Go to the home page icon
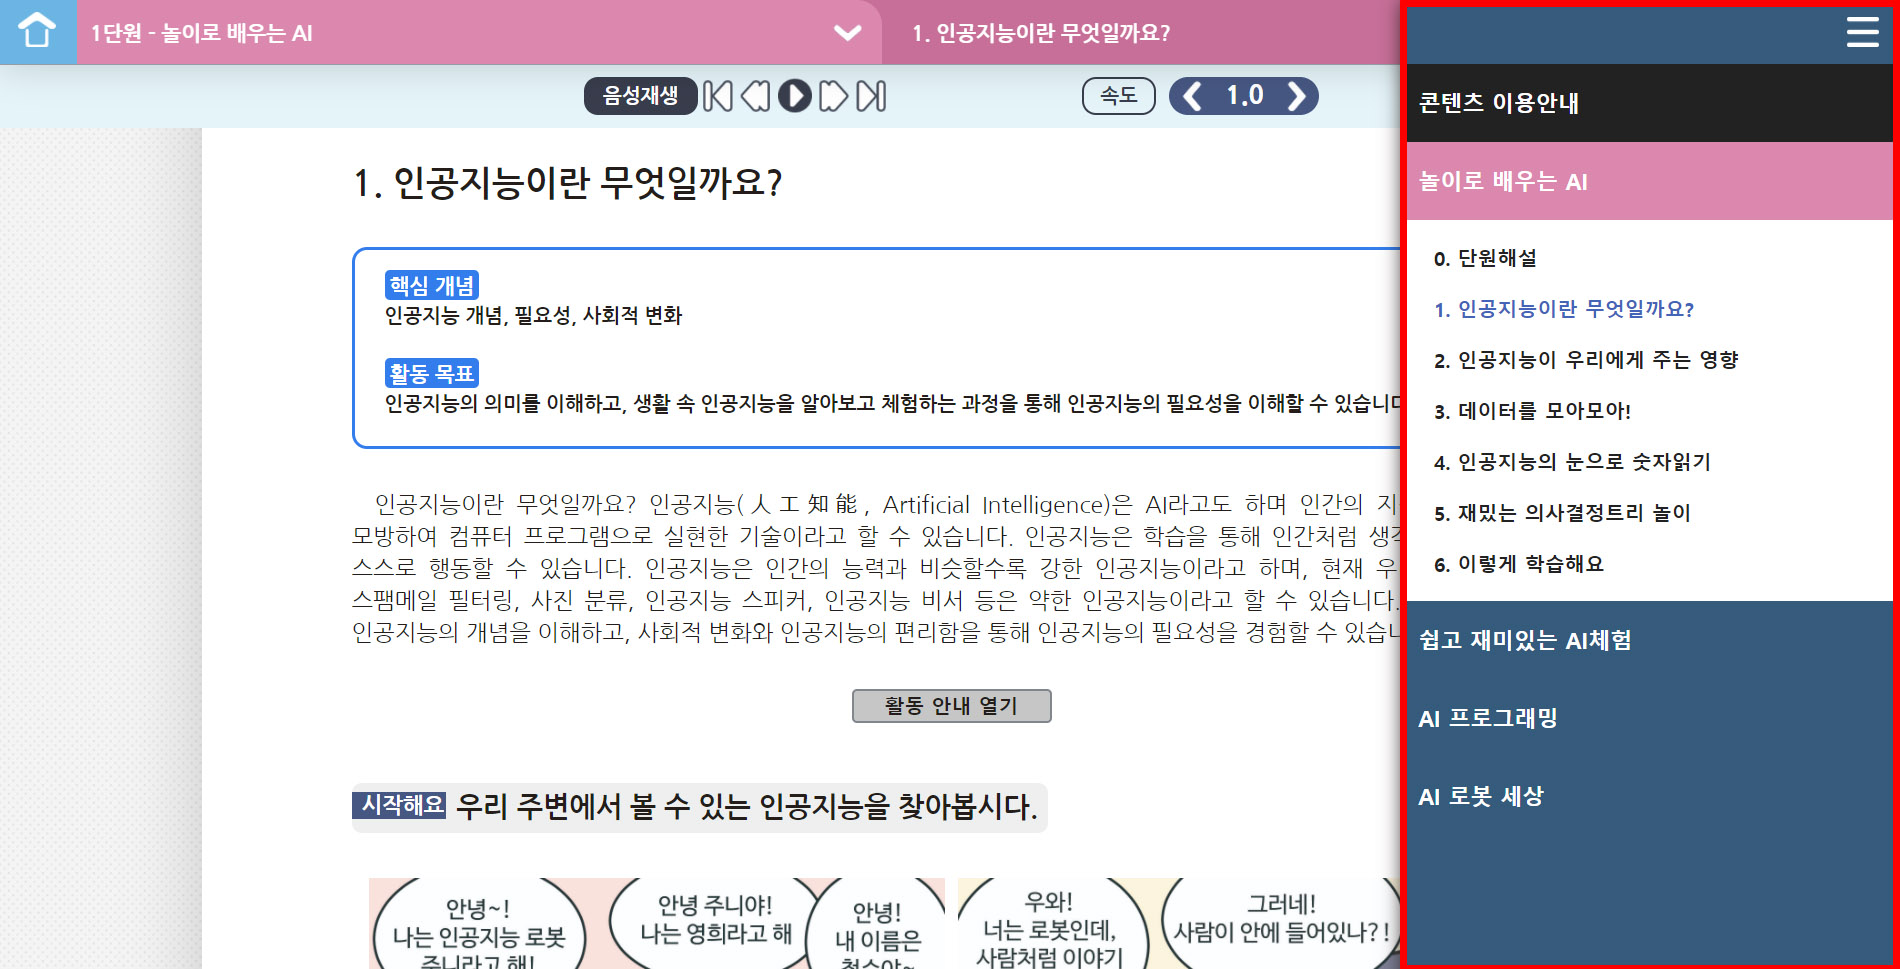Image resolution: width=1900 pixels, height=969 pixels. tap(38, 32)
